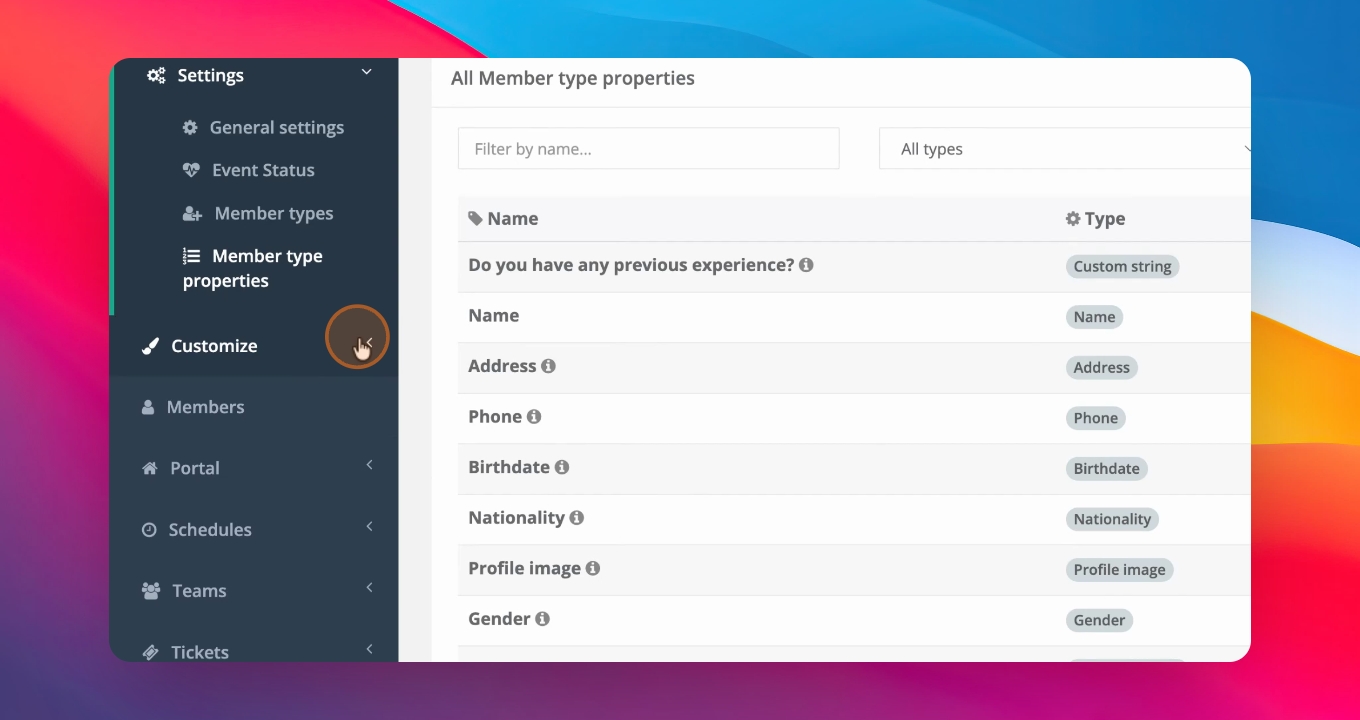Click the Teams group icon

click(151, 591)
